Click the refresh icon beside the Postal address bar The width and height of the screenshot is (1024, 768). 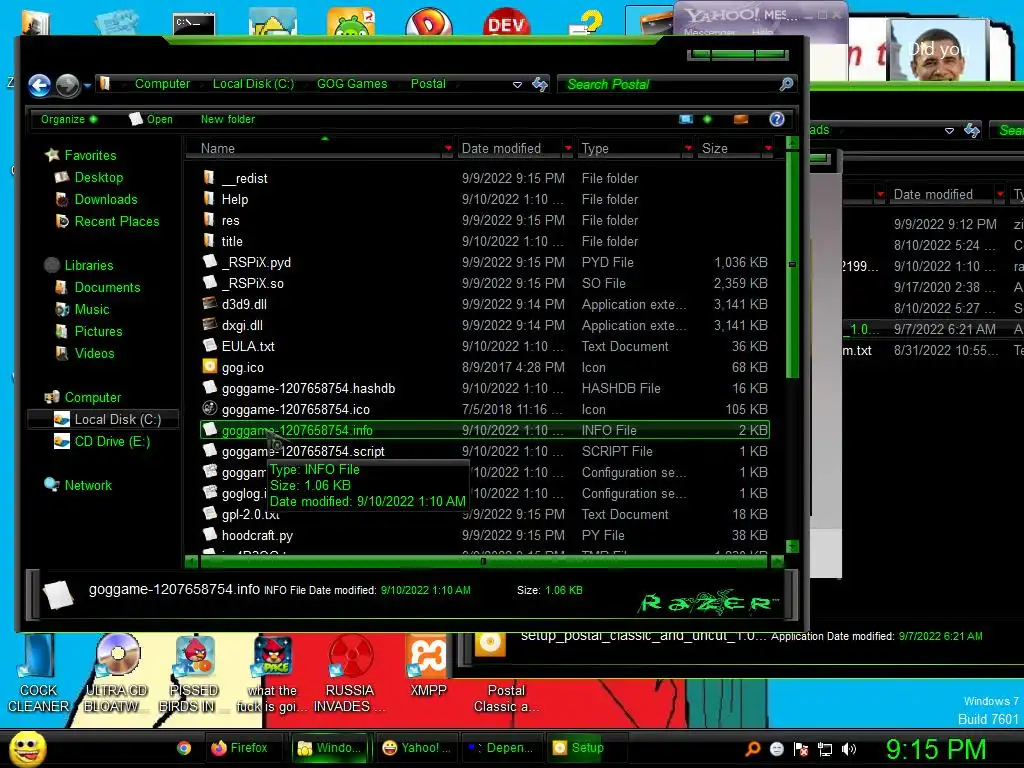[x=539, y=84]
